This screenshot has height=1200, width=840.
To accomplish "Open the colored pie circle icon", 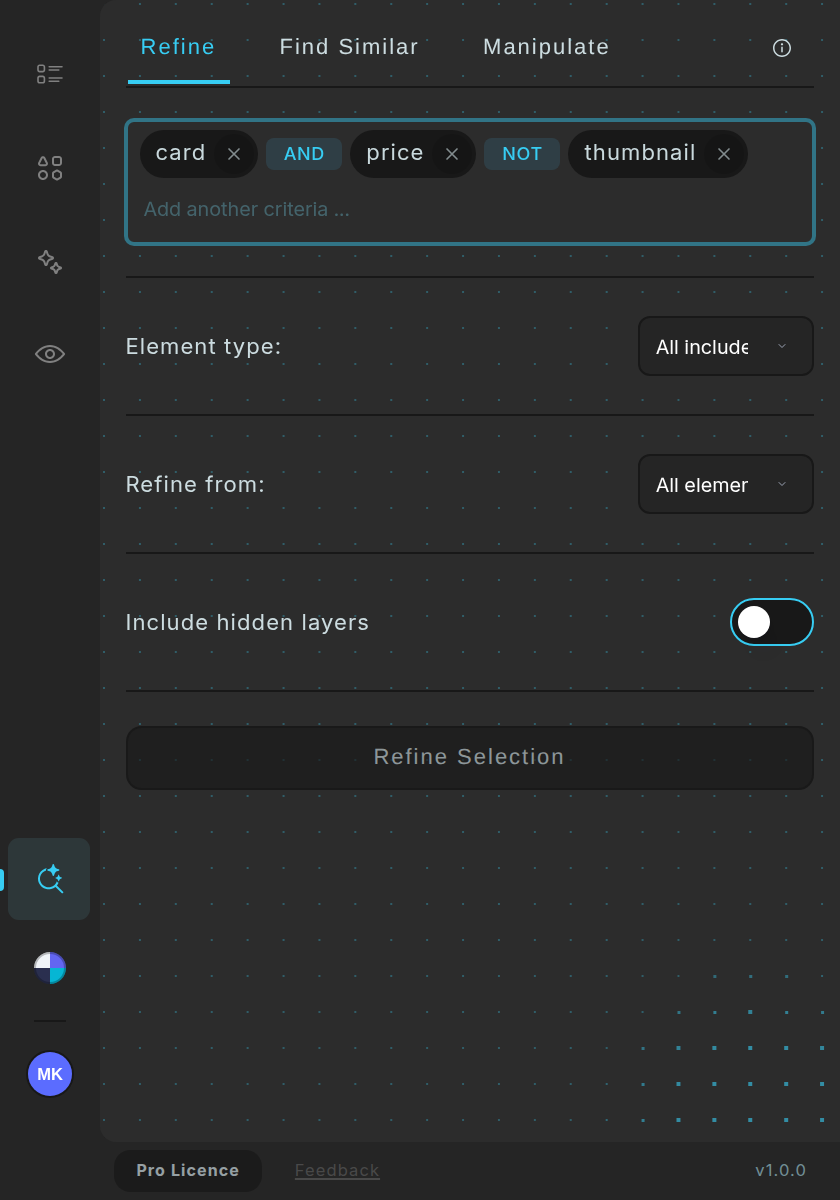I will tap(50, 968).
